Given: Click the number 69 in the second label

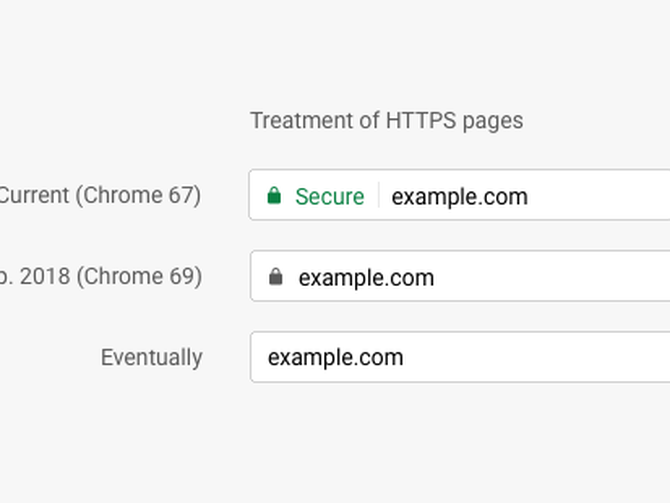Looking at the screenshot, I should [182, 277].
